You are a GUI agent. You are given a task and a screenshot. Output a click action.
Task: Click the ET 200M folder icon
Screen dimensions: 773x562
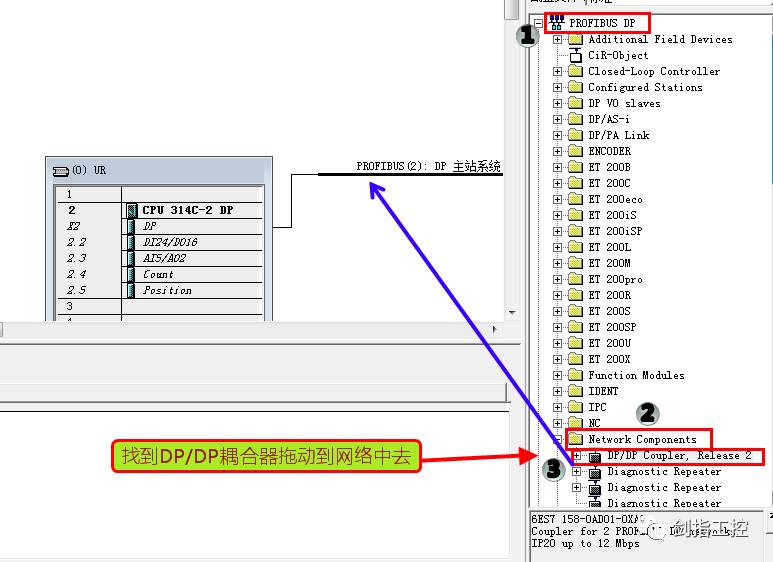(575, 263)
